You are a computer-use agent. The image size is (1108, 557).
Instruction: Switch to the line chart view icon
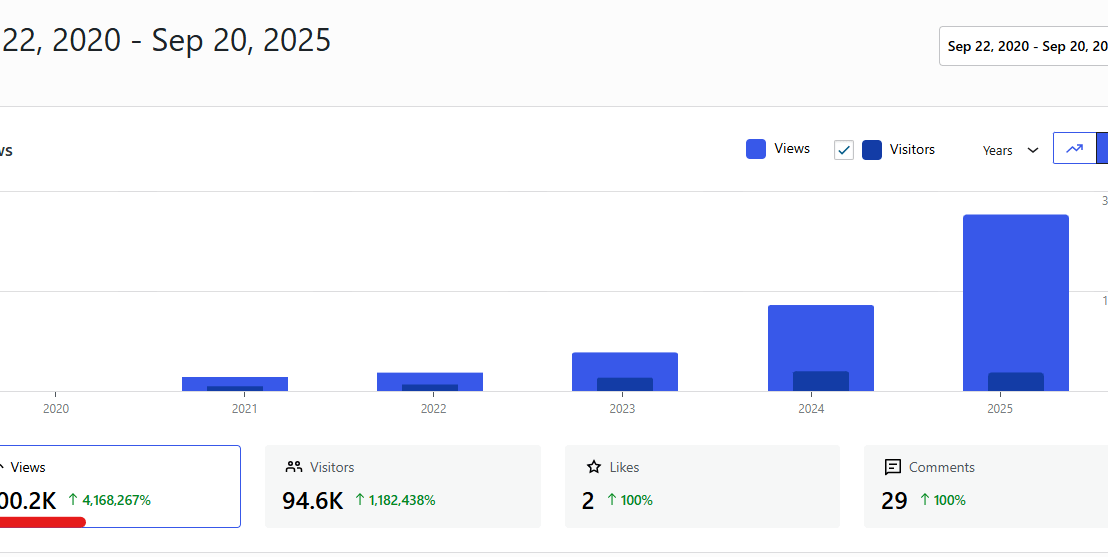click(x=1074, y=149)
